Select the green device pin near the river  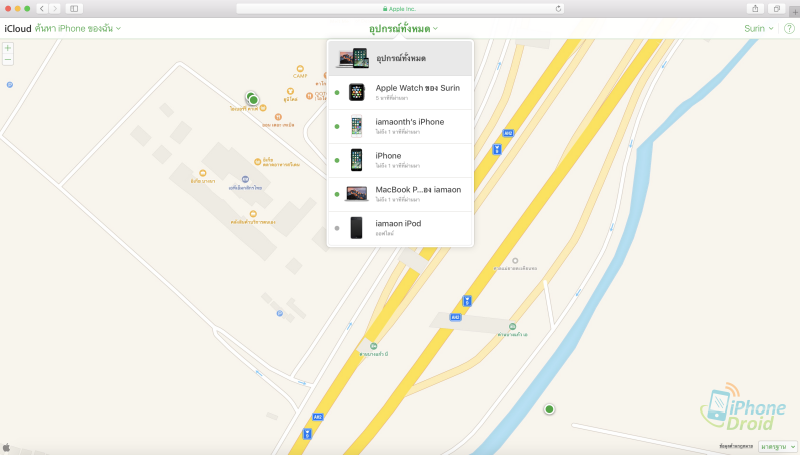point(549,409)
